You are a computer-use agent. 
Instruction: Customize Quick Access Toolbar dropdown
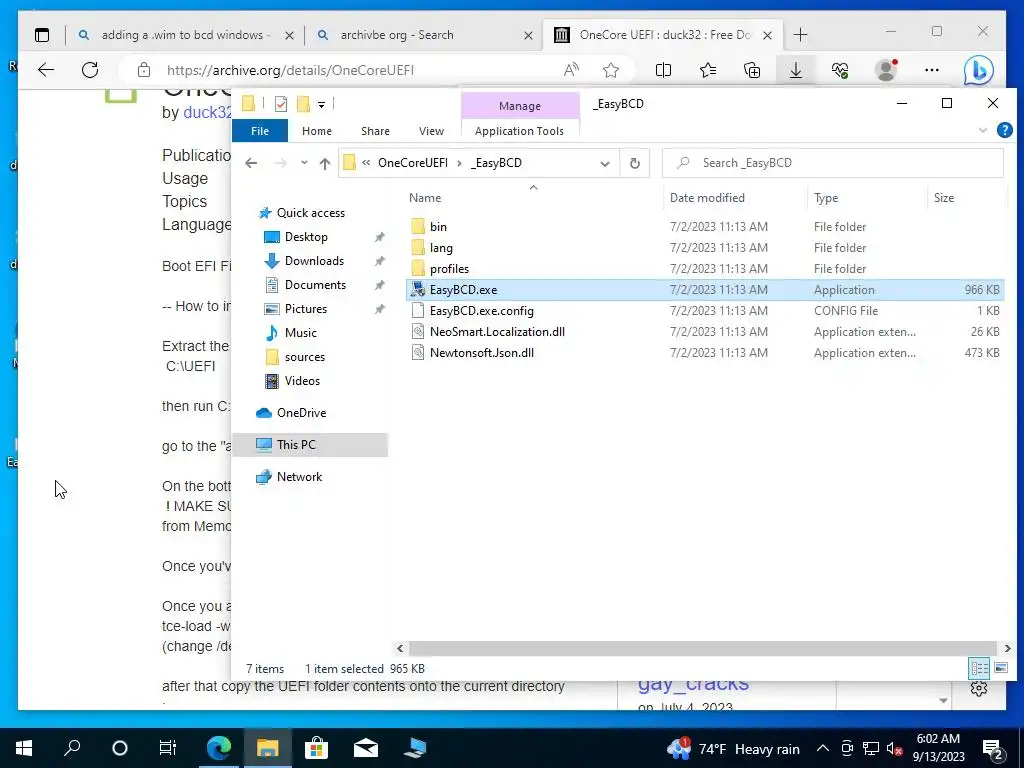(x=321, y=104)
